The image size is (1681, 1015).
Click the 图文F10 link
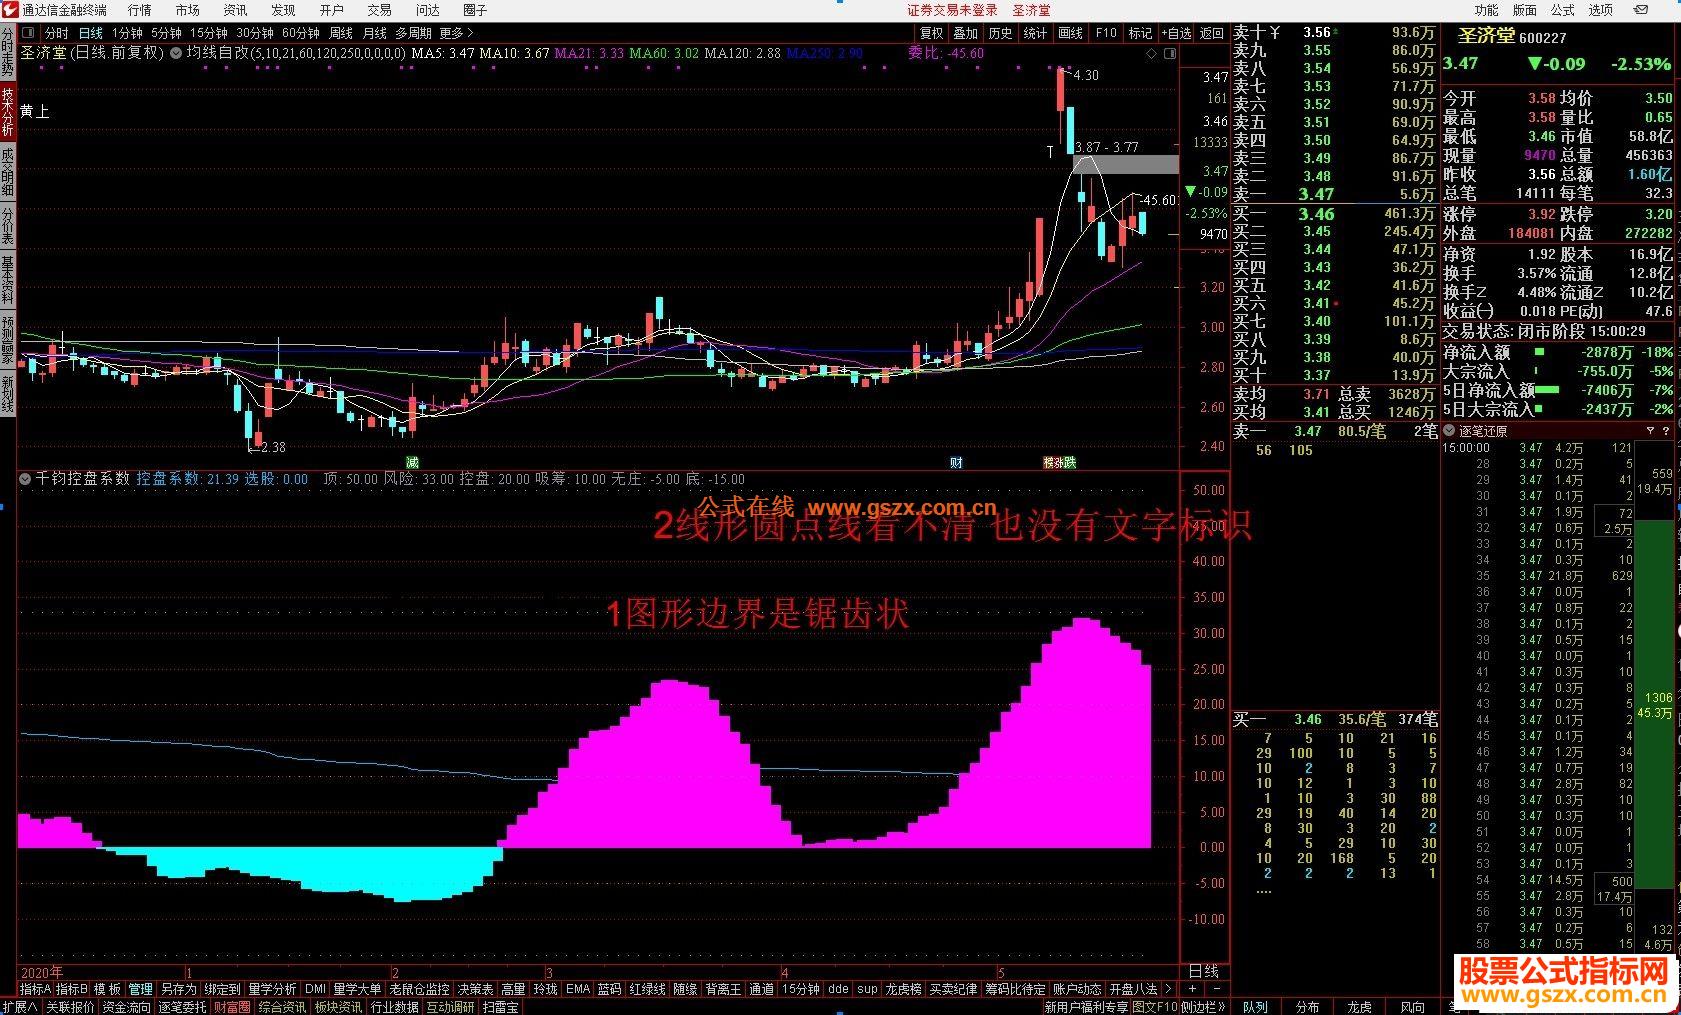pos(1154,1007)
